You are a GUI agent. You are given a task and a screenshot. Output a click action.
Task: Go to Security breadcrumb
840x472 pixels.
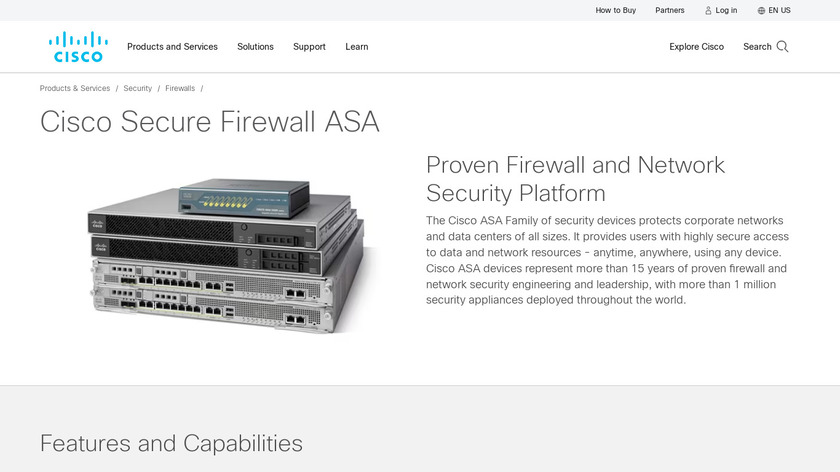pyautogui.click(x=138, y=88)
